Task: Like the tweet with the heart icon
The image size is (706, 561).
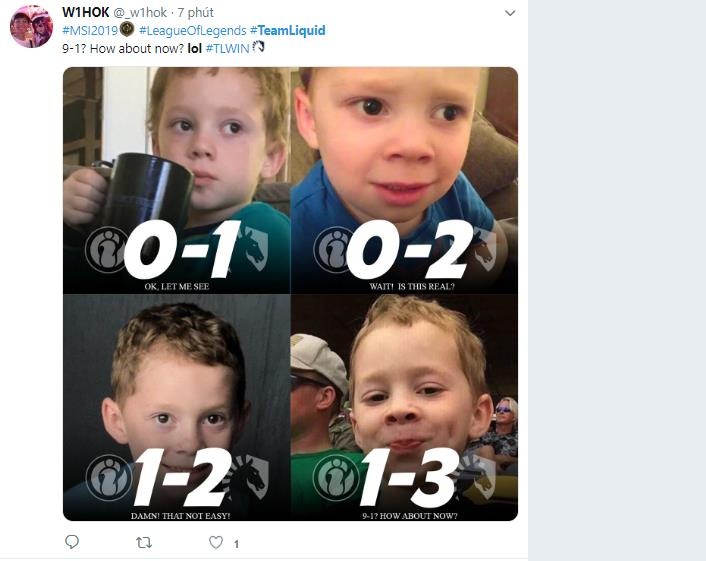Action: (215, 542)
